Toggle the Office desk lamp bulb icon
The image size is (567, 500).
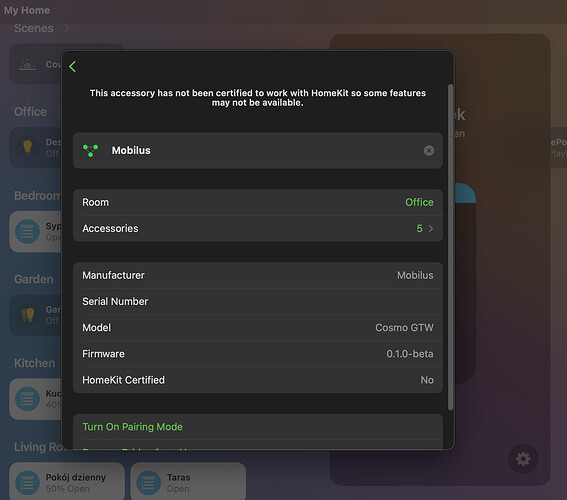tap(27, 148)
